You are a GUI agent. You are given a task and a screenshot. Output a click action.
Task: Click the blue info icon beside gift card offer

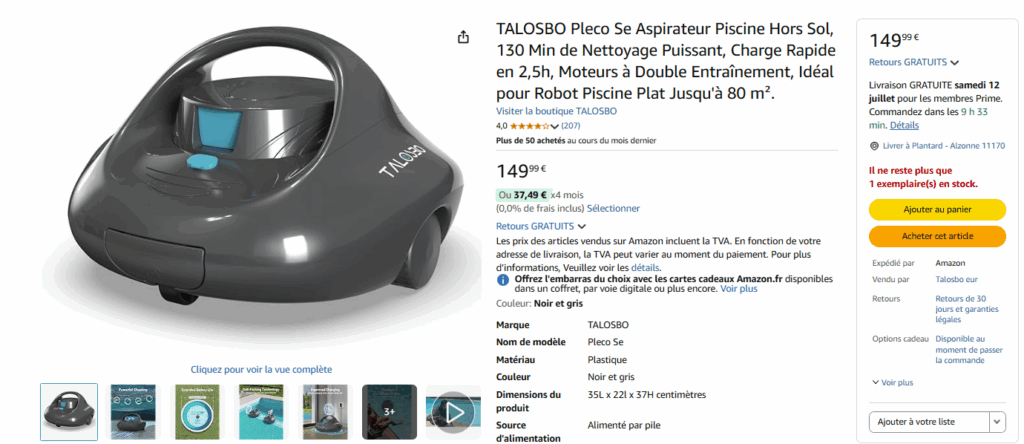tap(503, 280)
